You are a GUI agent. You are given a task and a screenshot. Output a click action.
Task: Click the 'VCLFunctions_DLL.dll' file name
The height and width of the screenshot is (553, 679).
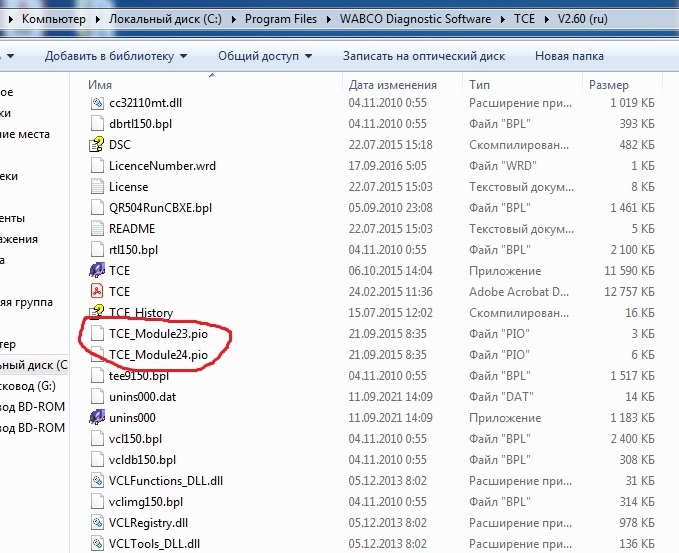pyautogui.click(x=166, y=481)
